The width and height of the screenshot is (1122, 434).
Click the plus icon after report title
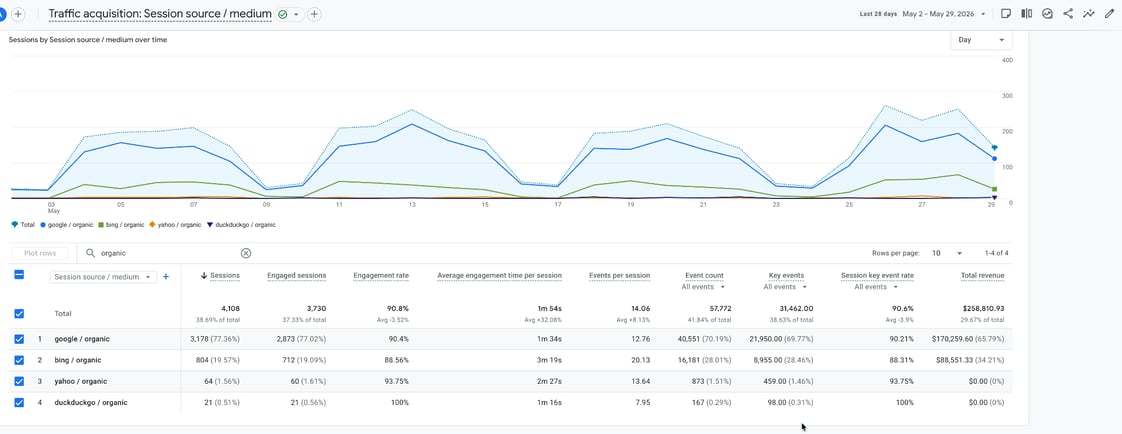(x=314, y=14)
